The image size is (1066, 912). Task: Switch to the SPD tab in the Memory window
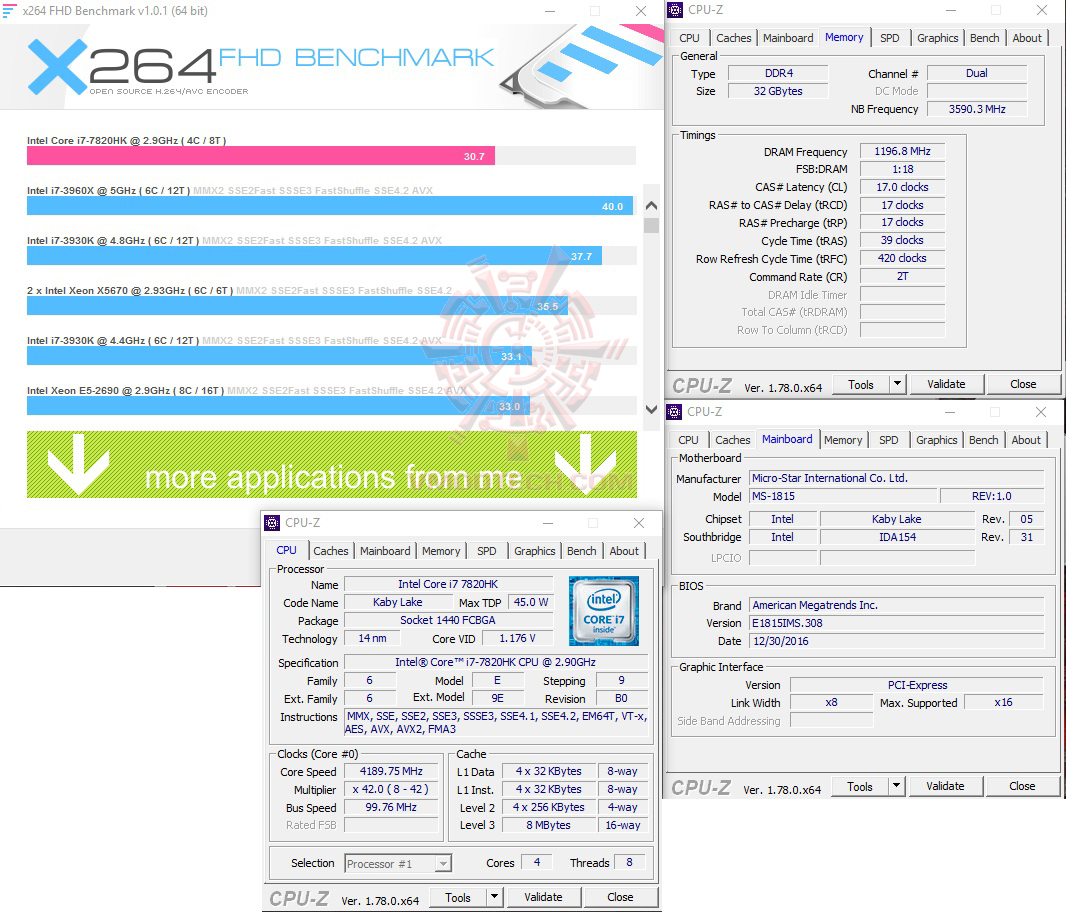click(x=890, y=37)
